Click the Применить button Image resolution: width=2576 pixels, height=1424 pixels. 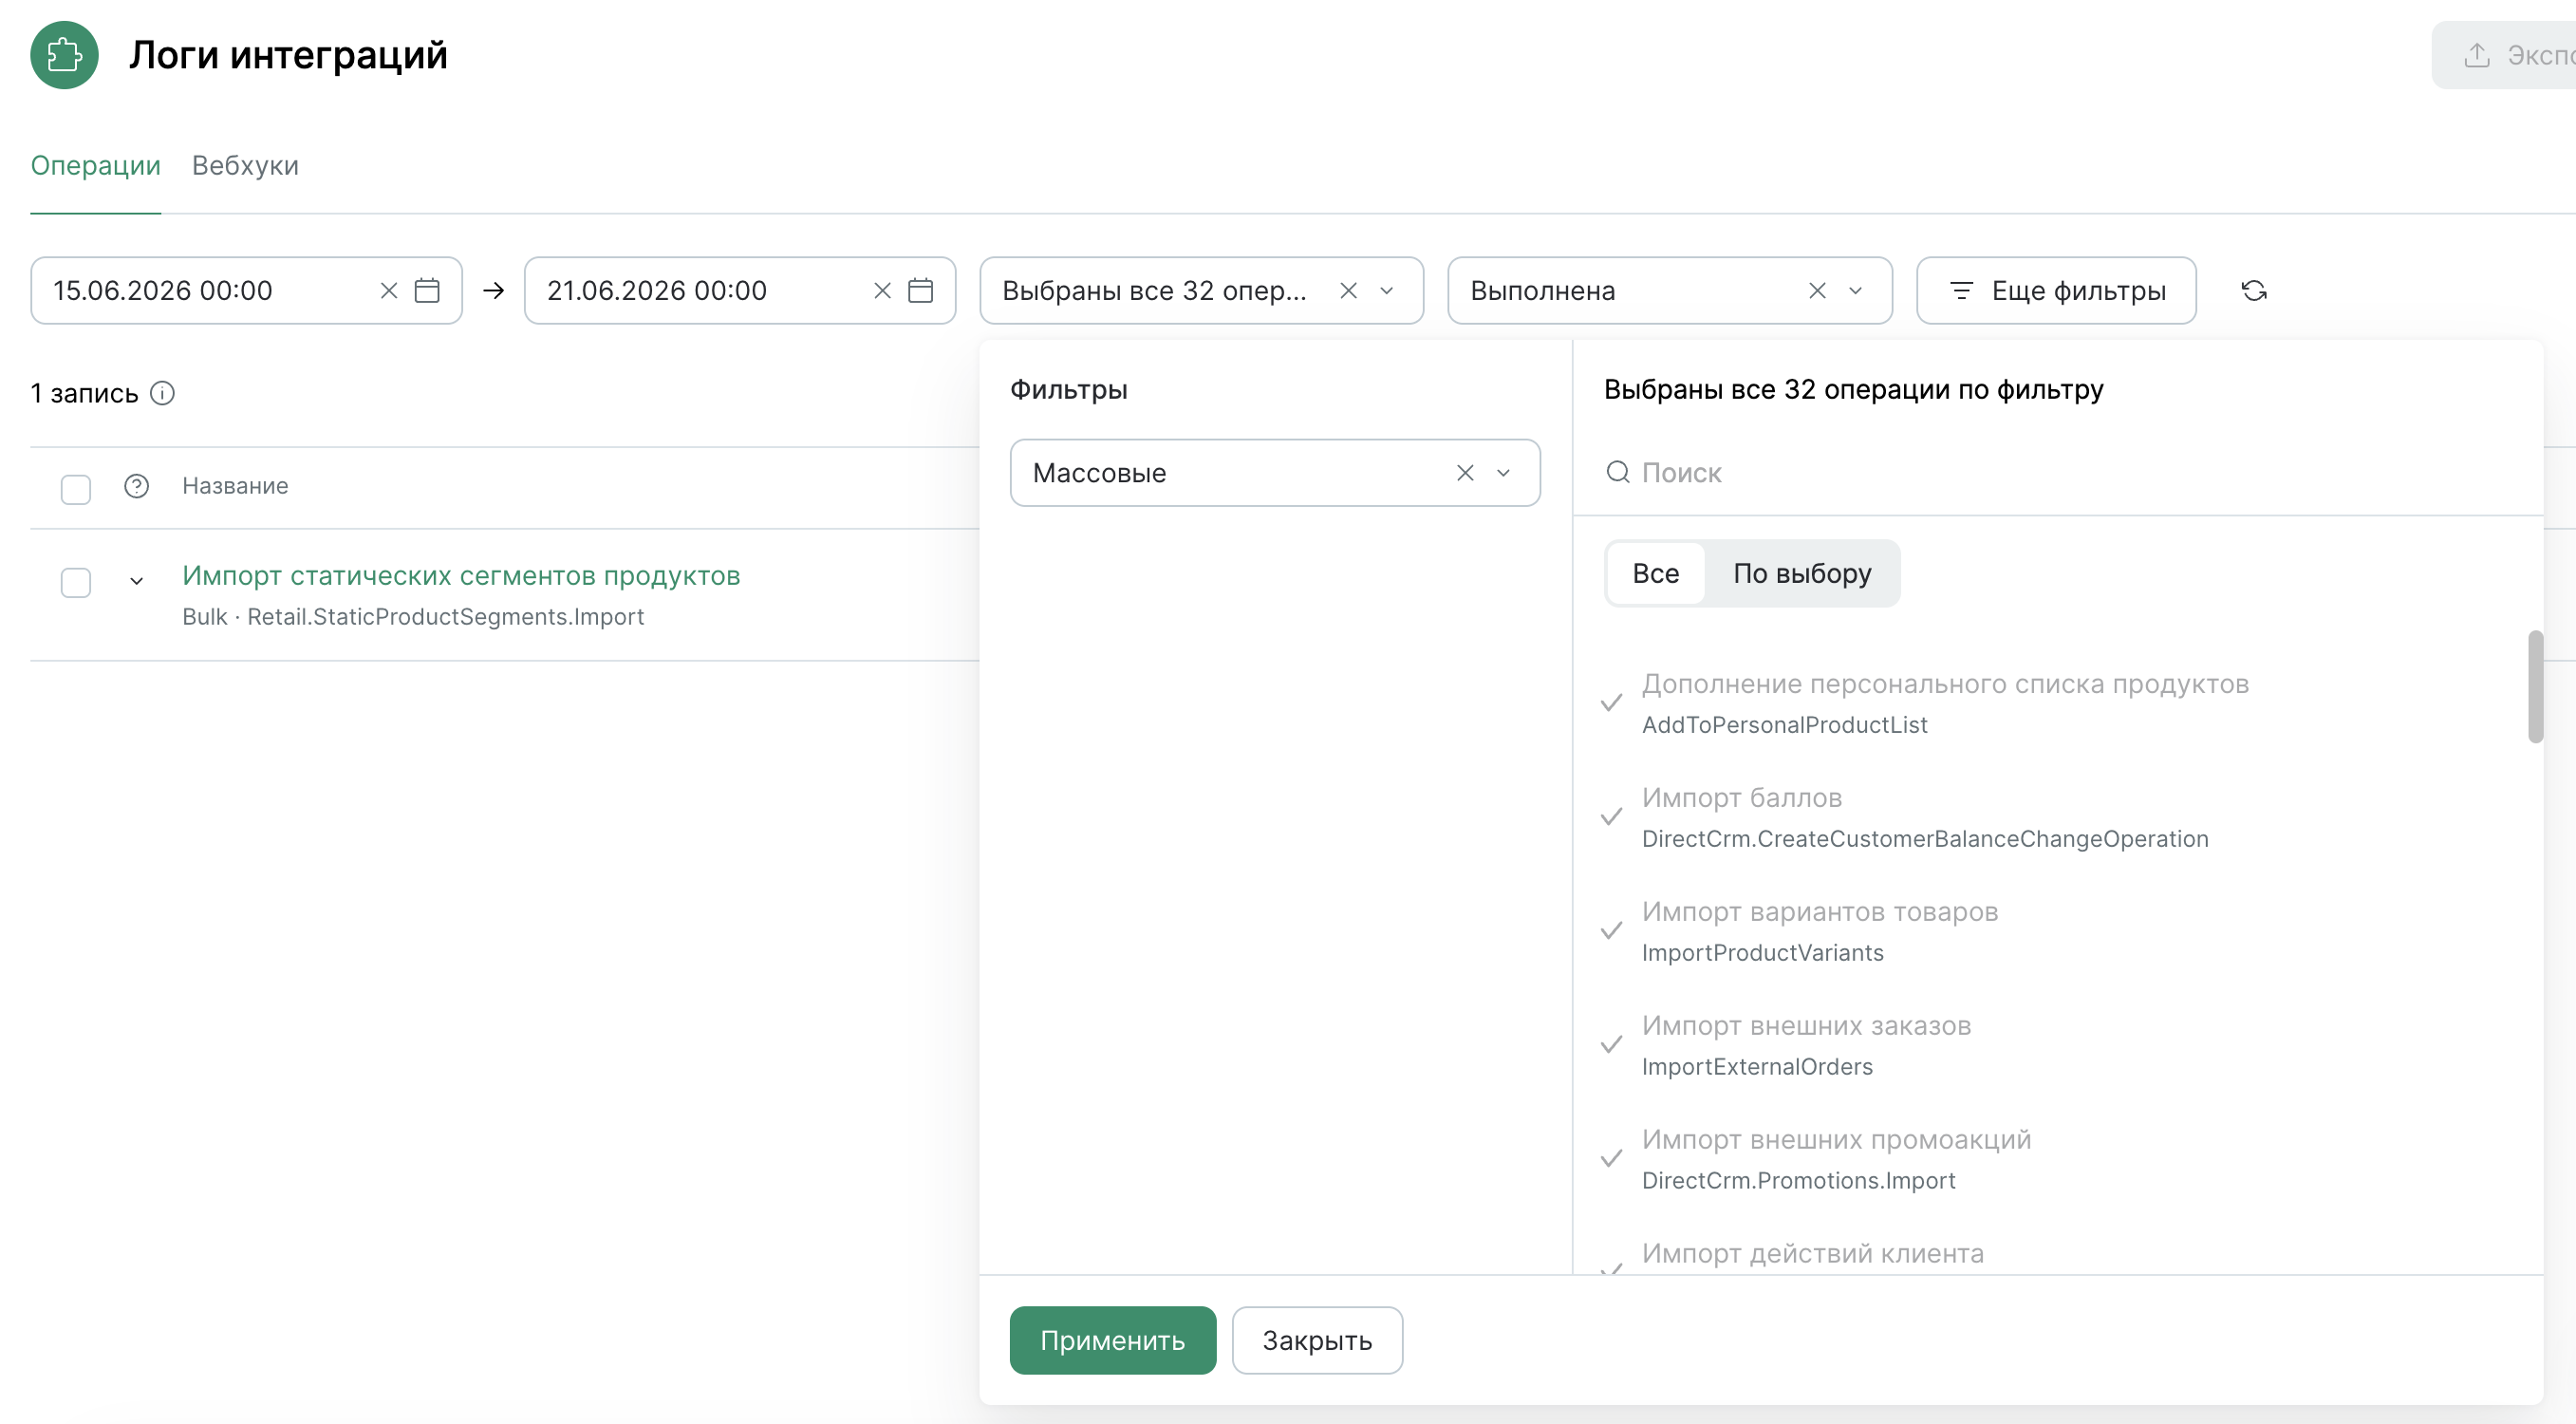coord(1112,1340)
